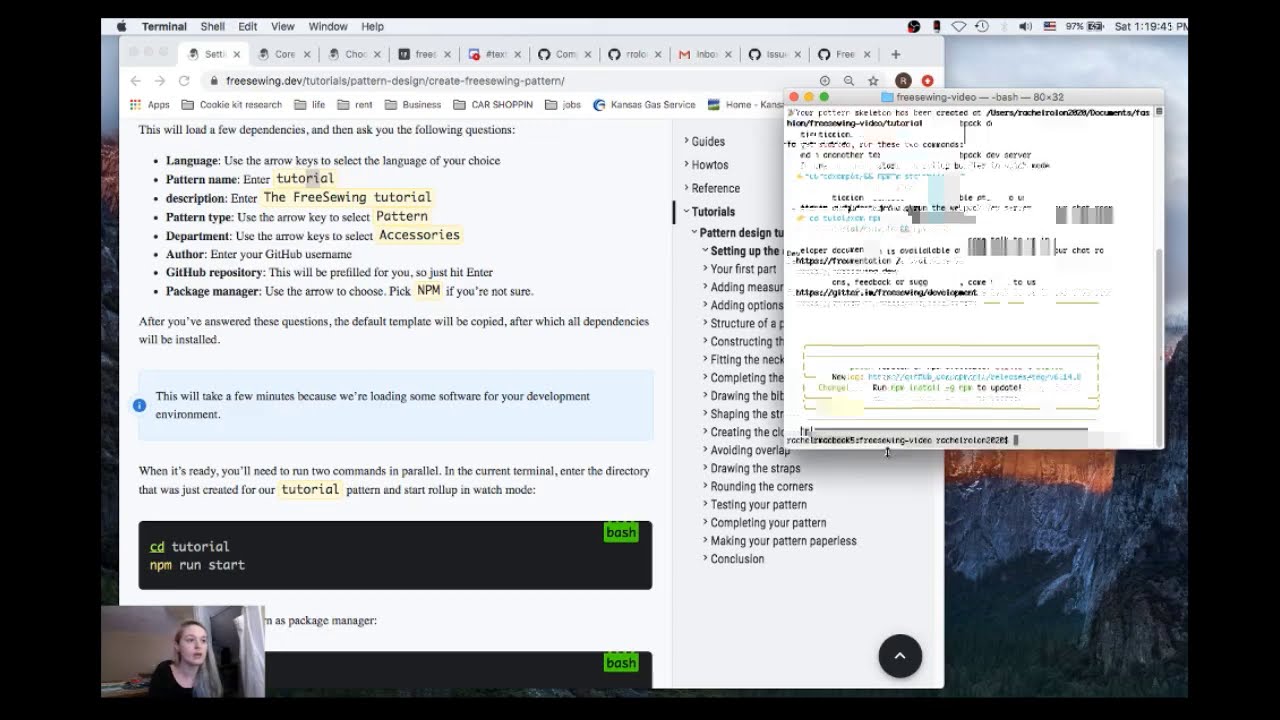Expand the Guides section in sidebar

pos(707,142)
